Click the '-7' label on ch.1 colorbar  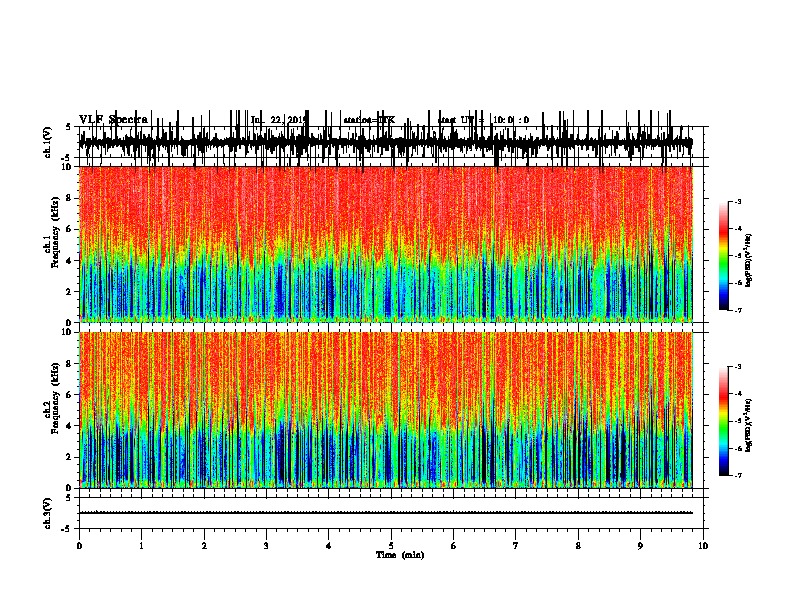click(738, 310)
